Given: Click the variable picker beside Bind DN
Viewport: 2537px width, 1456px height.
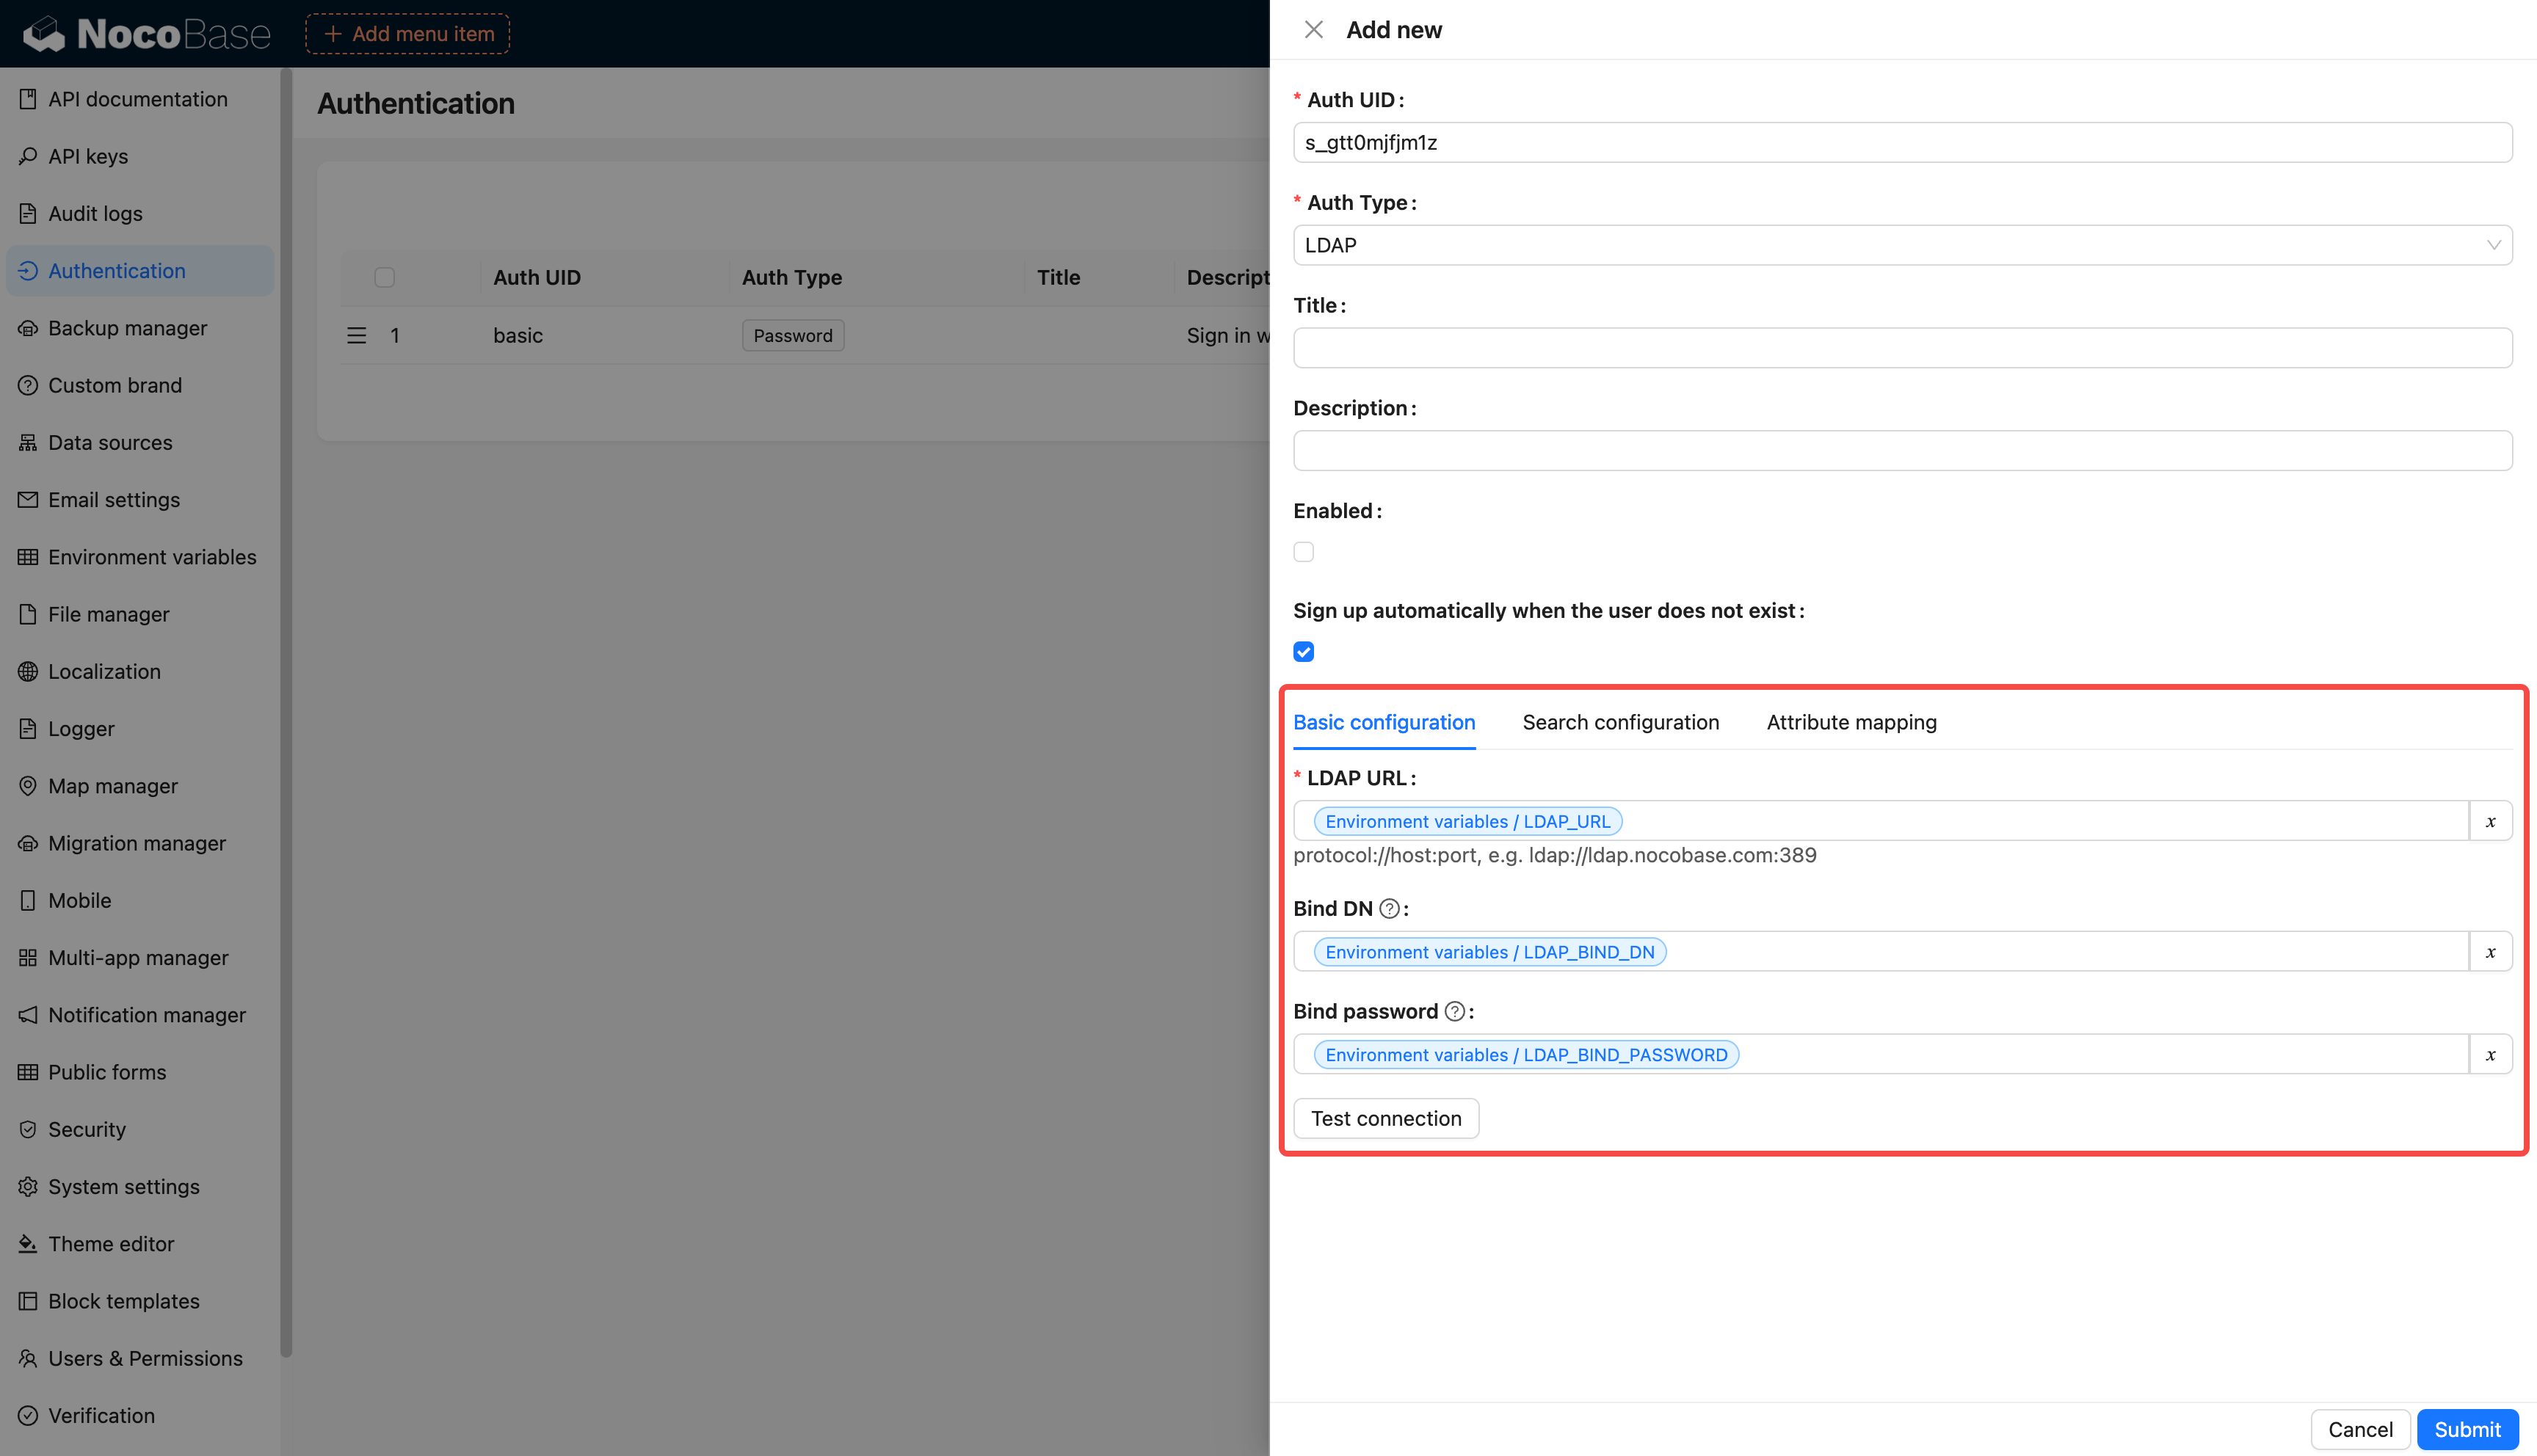Looking at the screenshot, I should click(2490, 952).
